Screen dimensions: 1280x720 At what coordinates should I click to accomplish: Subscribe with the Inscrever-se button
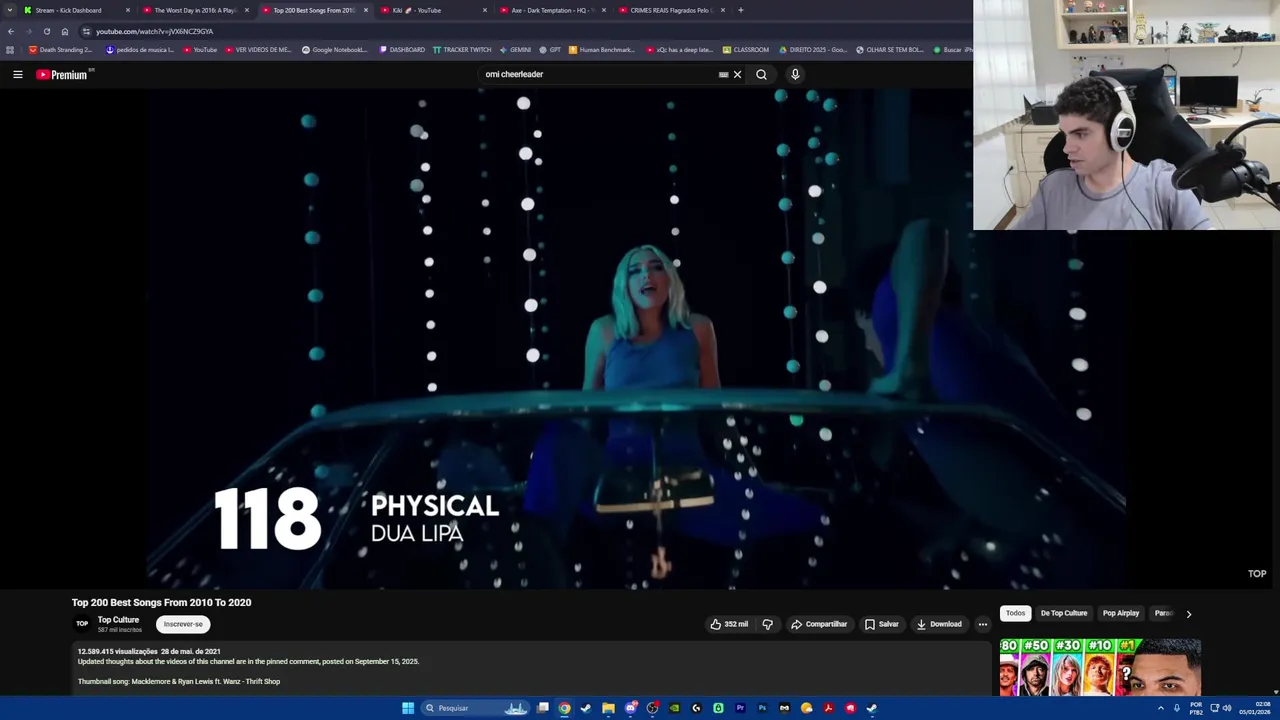(183, 624)
